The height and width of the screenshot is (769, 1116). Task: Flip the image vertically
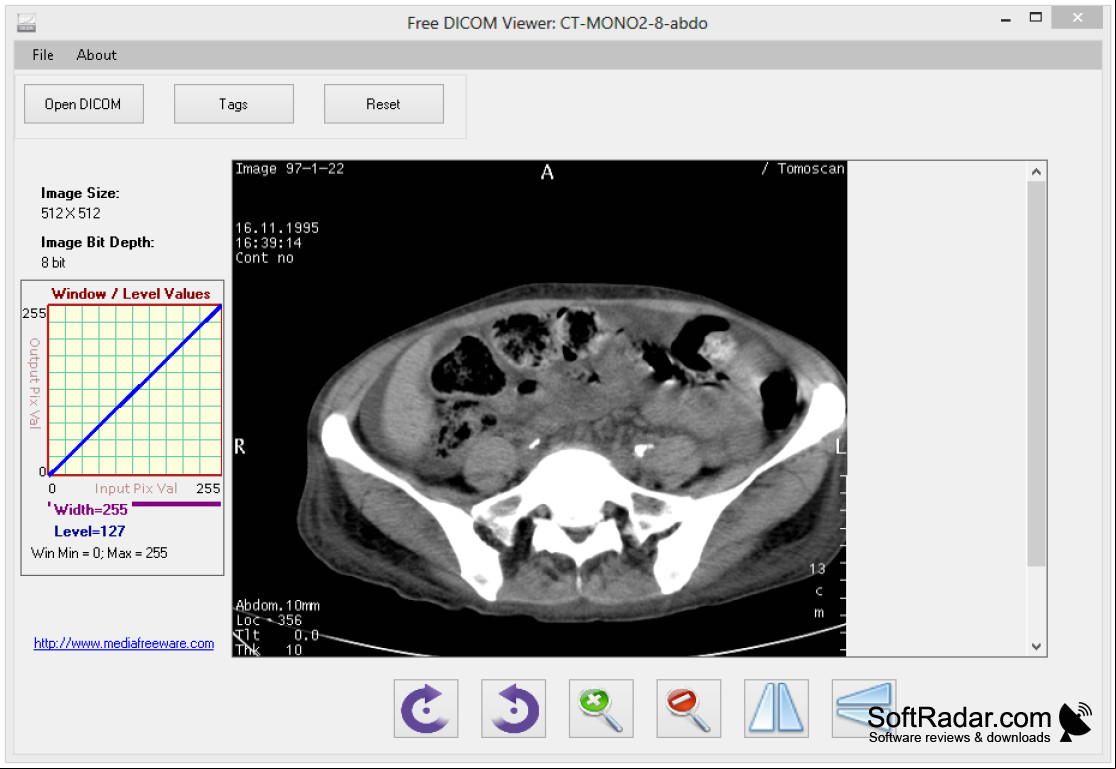863,708
